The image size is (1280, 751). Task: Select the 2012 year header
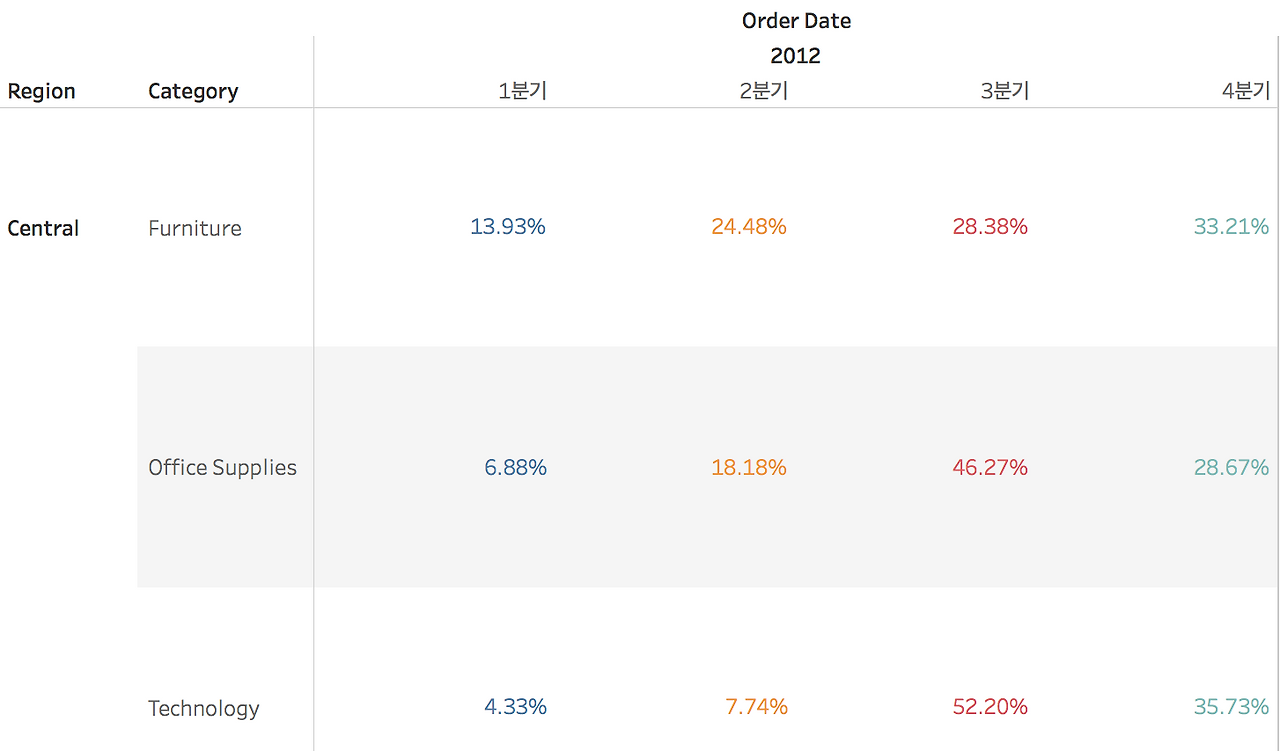pyautogui.click(x=796, y=56)
